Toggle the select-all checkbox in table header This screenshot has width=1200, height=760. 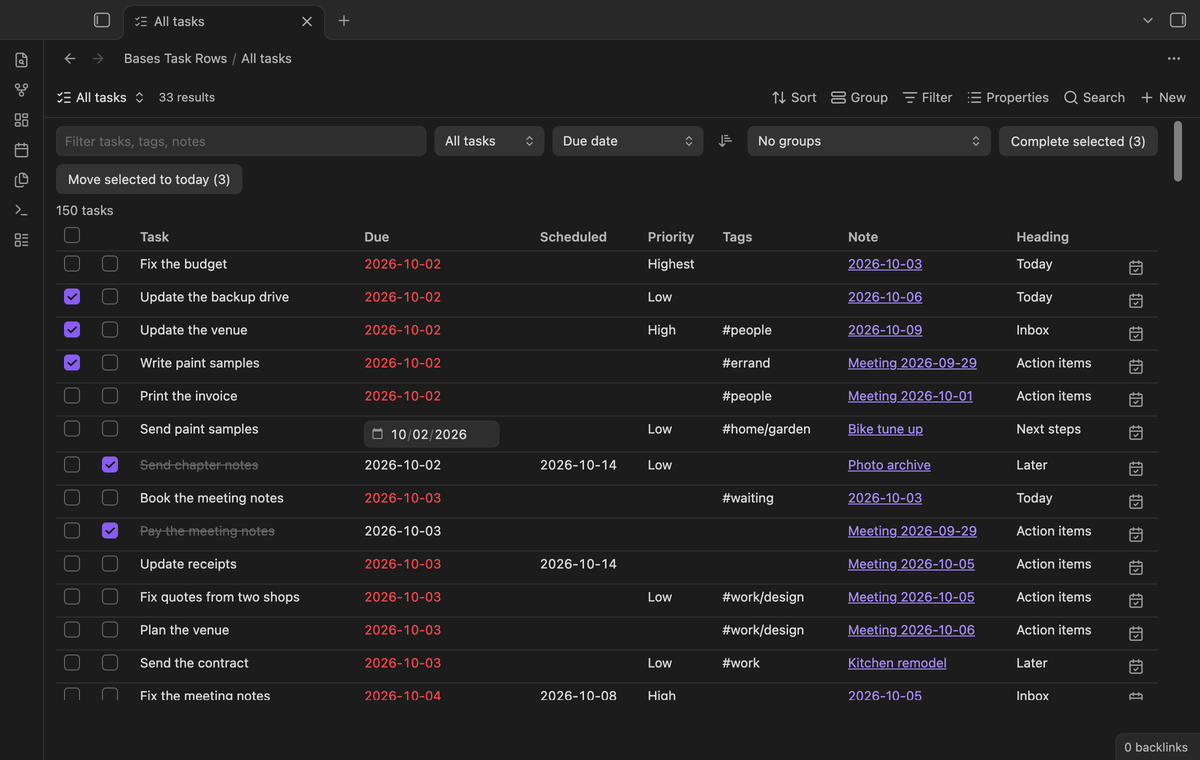coord(72,235)
